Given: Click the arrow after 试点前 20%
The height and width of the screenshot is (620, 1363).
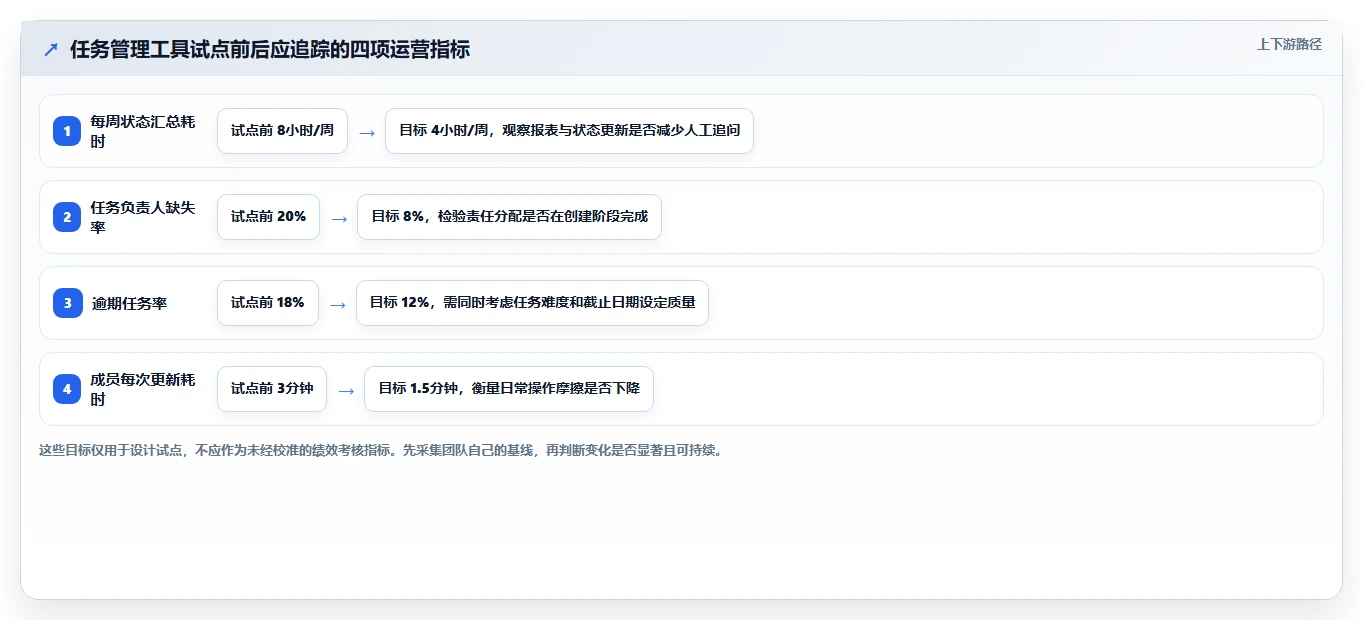Looking at the screenshot, I should coord(339,218).
